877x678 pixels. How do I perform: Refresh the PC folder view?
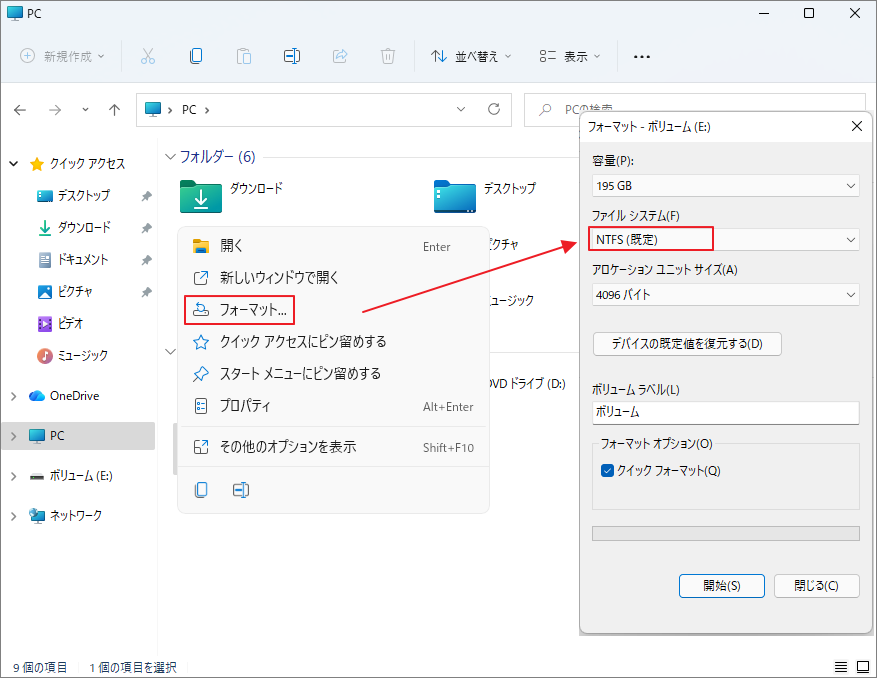[x=493, y=110]
